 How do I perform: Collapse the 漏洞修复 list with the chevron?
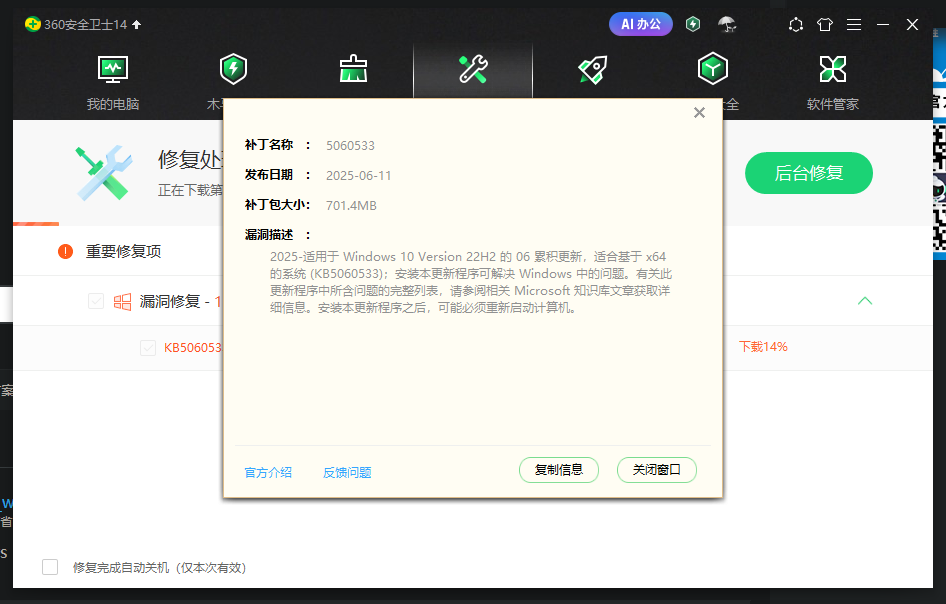[x=864, y=301]
